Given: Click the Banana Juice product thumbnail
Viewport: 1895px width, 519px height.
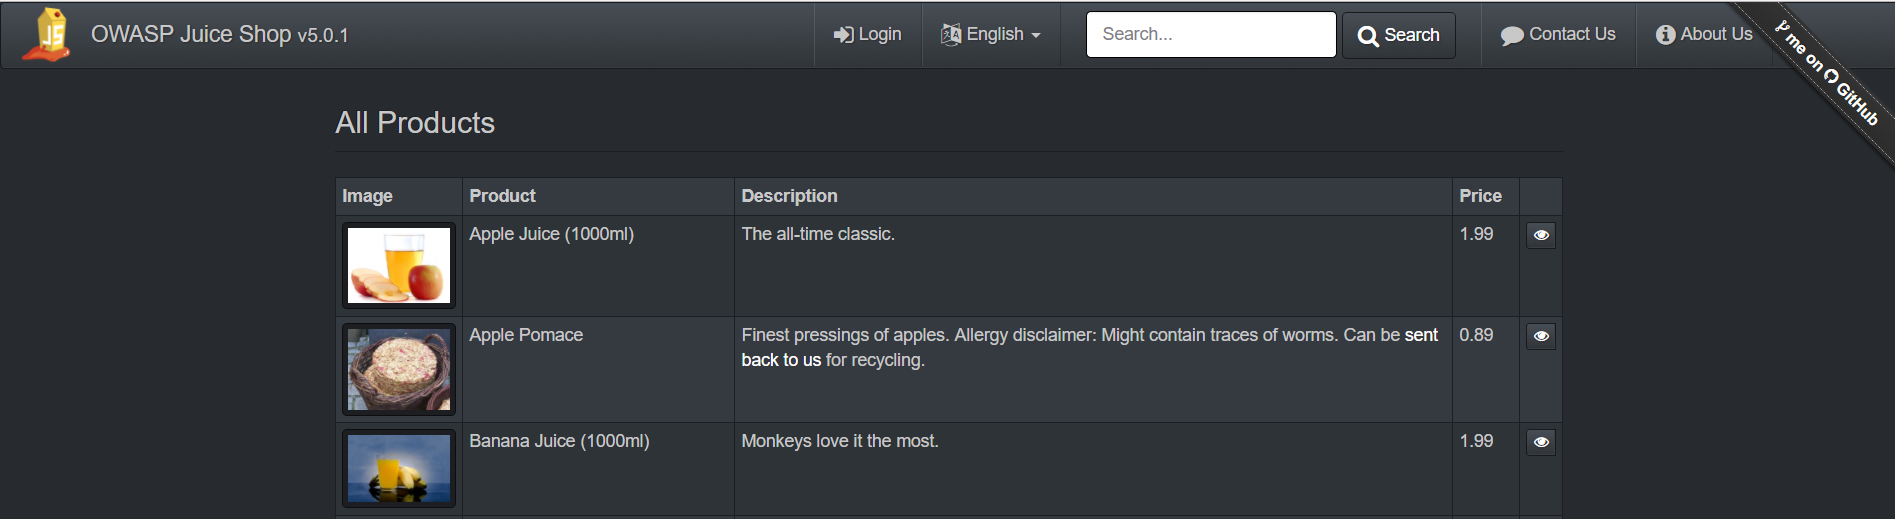Looking at the screenshot, I should (399, 468).
